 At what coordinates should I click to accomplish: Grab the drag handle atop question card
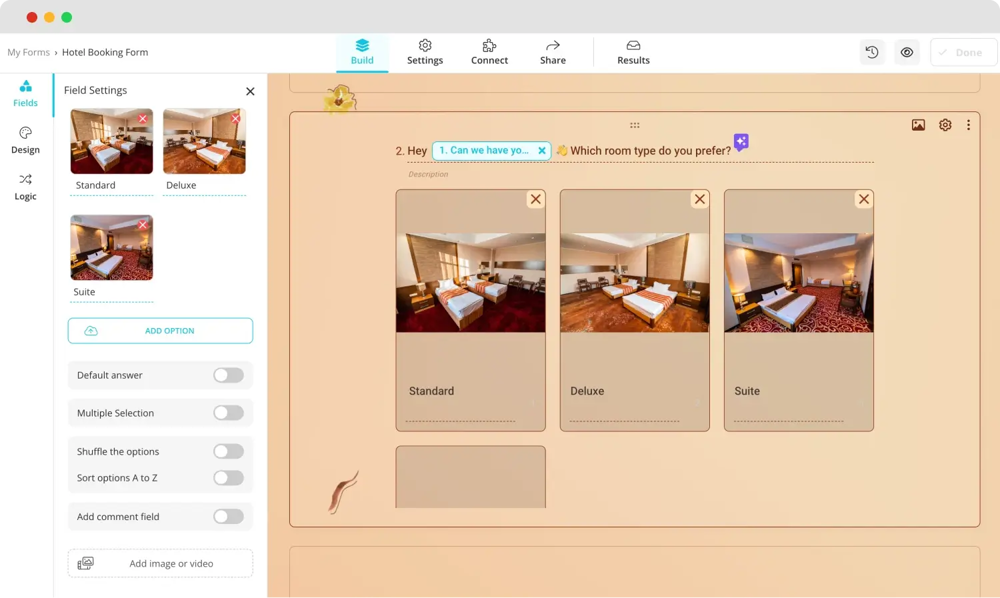[634, 125]
